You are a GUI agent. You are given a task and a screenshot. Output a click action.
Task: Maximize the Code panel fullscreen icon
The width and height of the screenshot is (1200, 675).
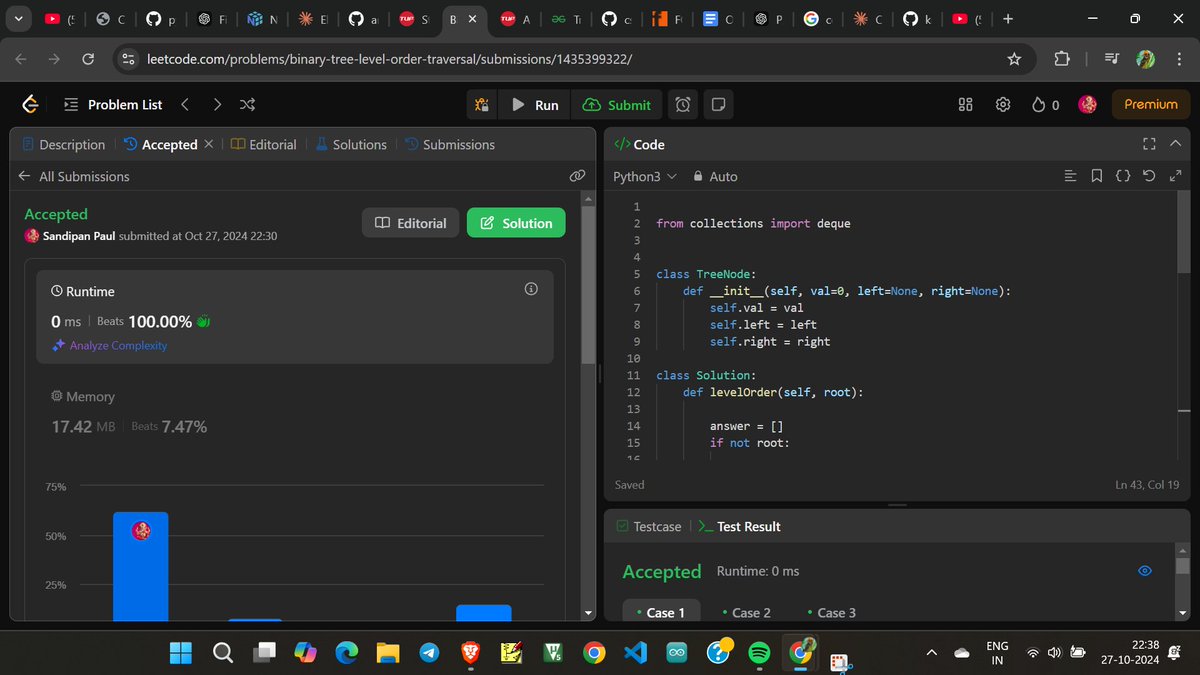click(1149, 144)
